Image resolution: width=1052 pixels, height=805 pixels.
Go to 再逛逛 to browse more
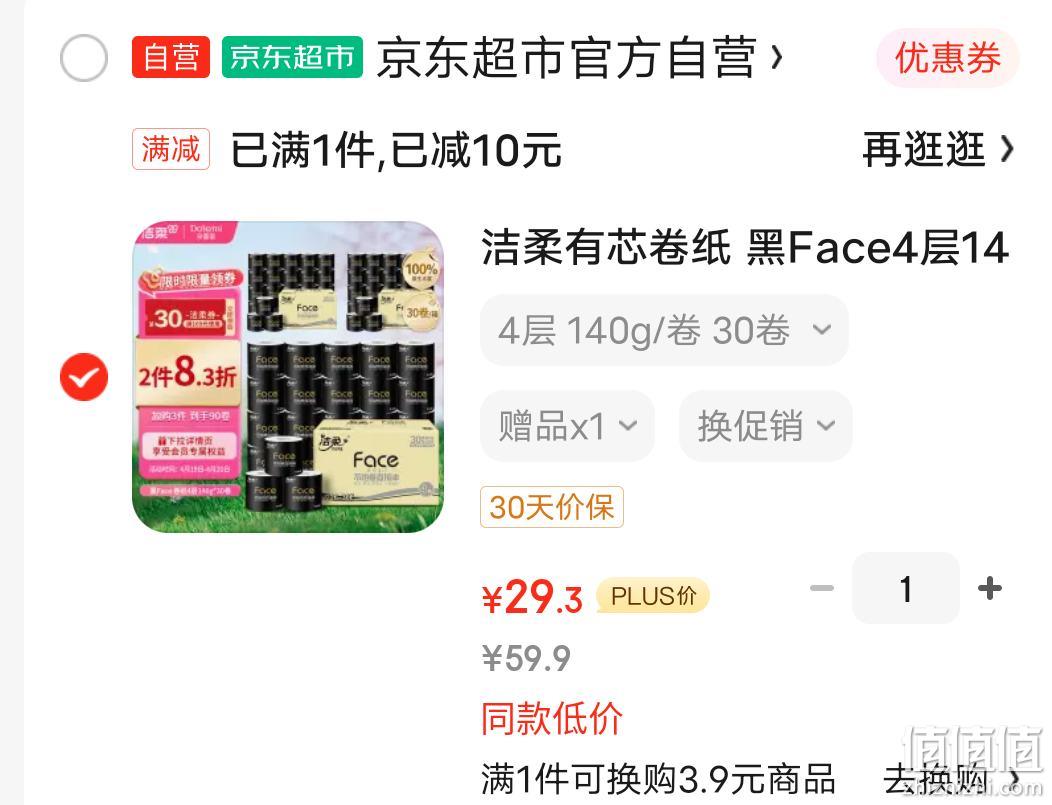click(x=938, y=149)
